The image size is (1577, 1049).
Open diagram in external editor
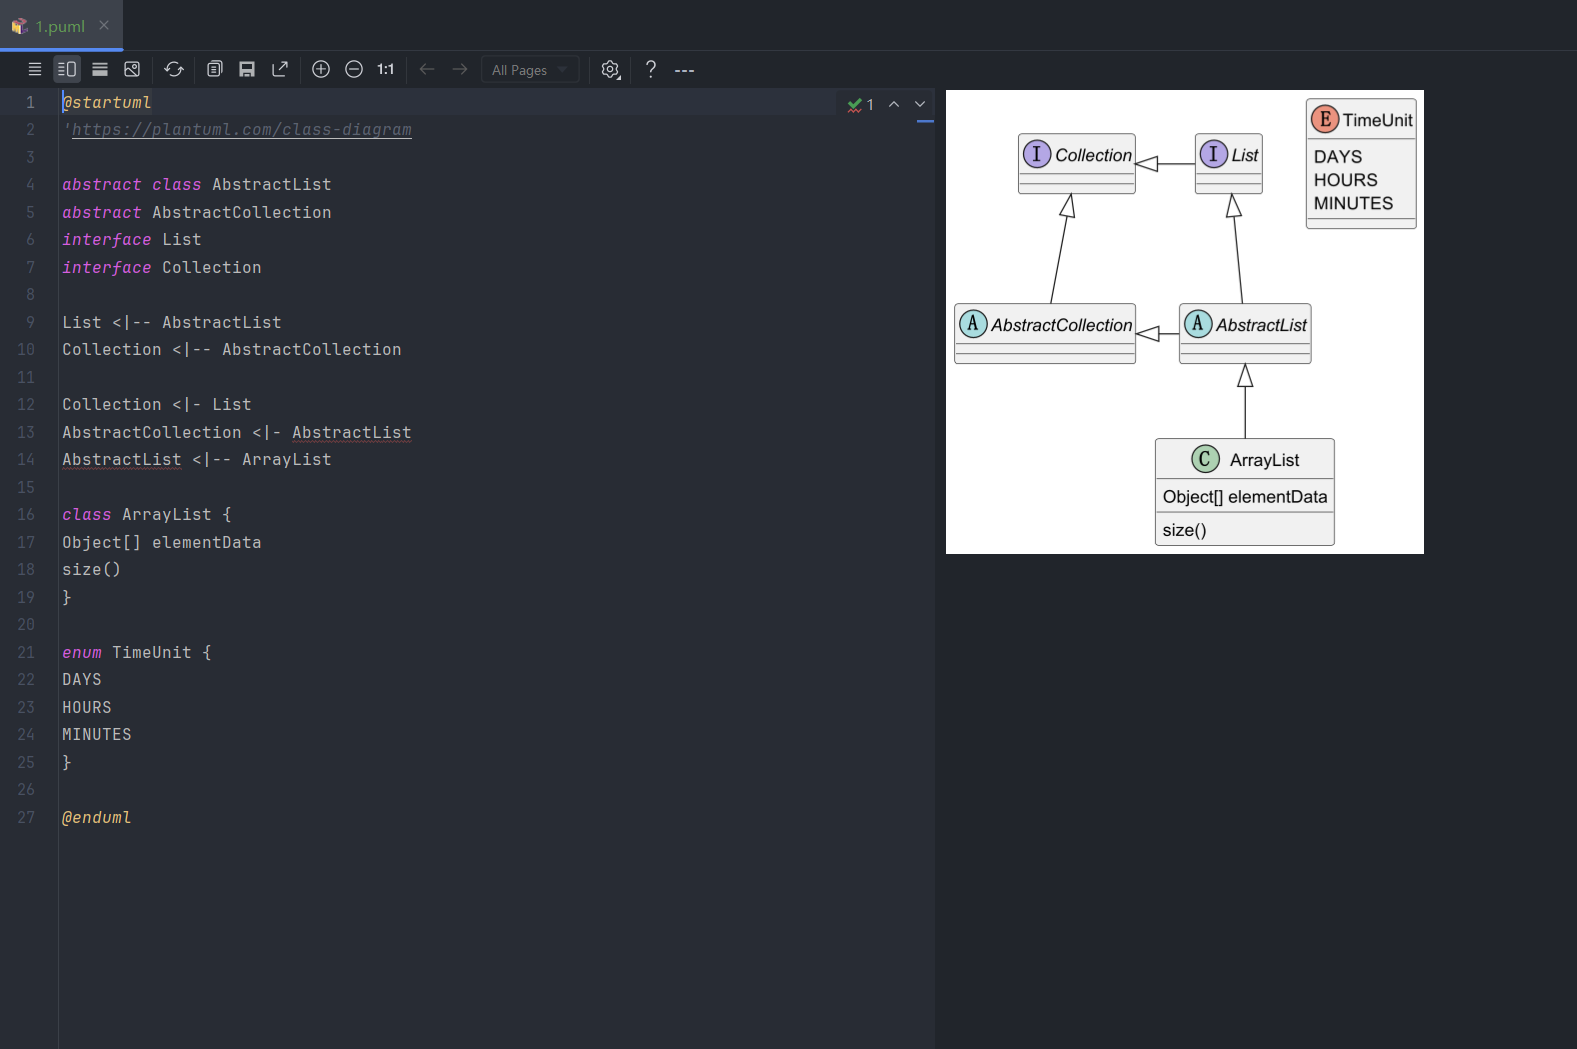click(x=280, y=69)
